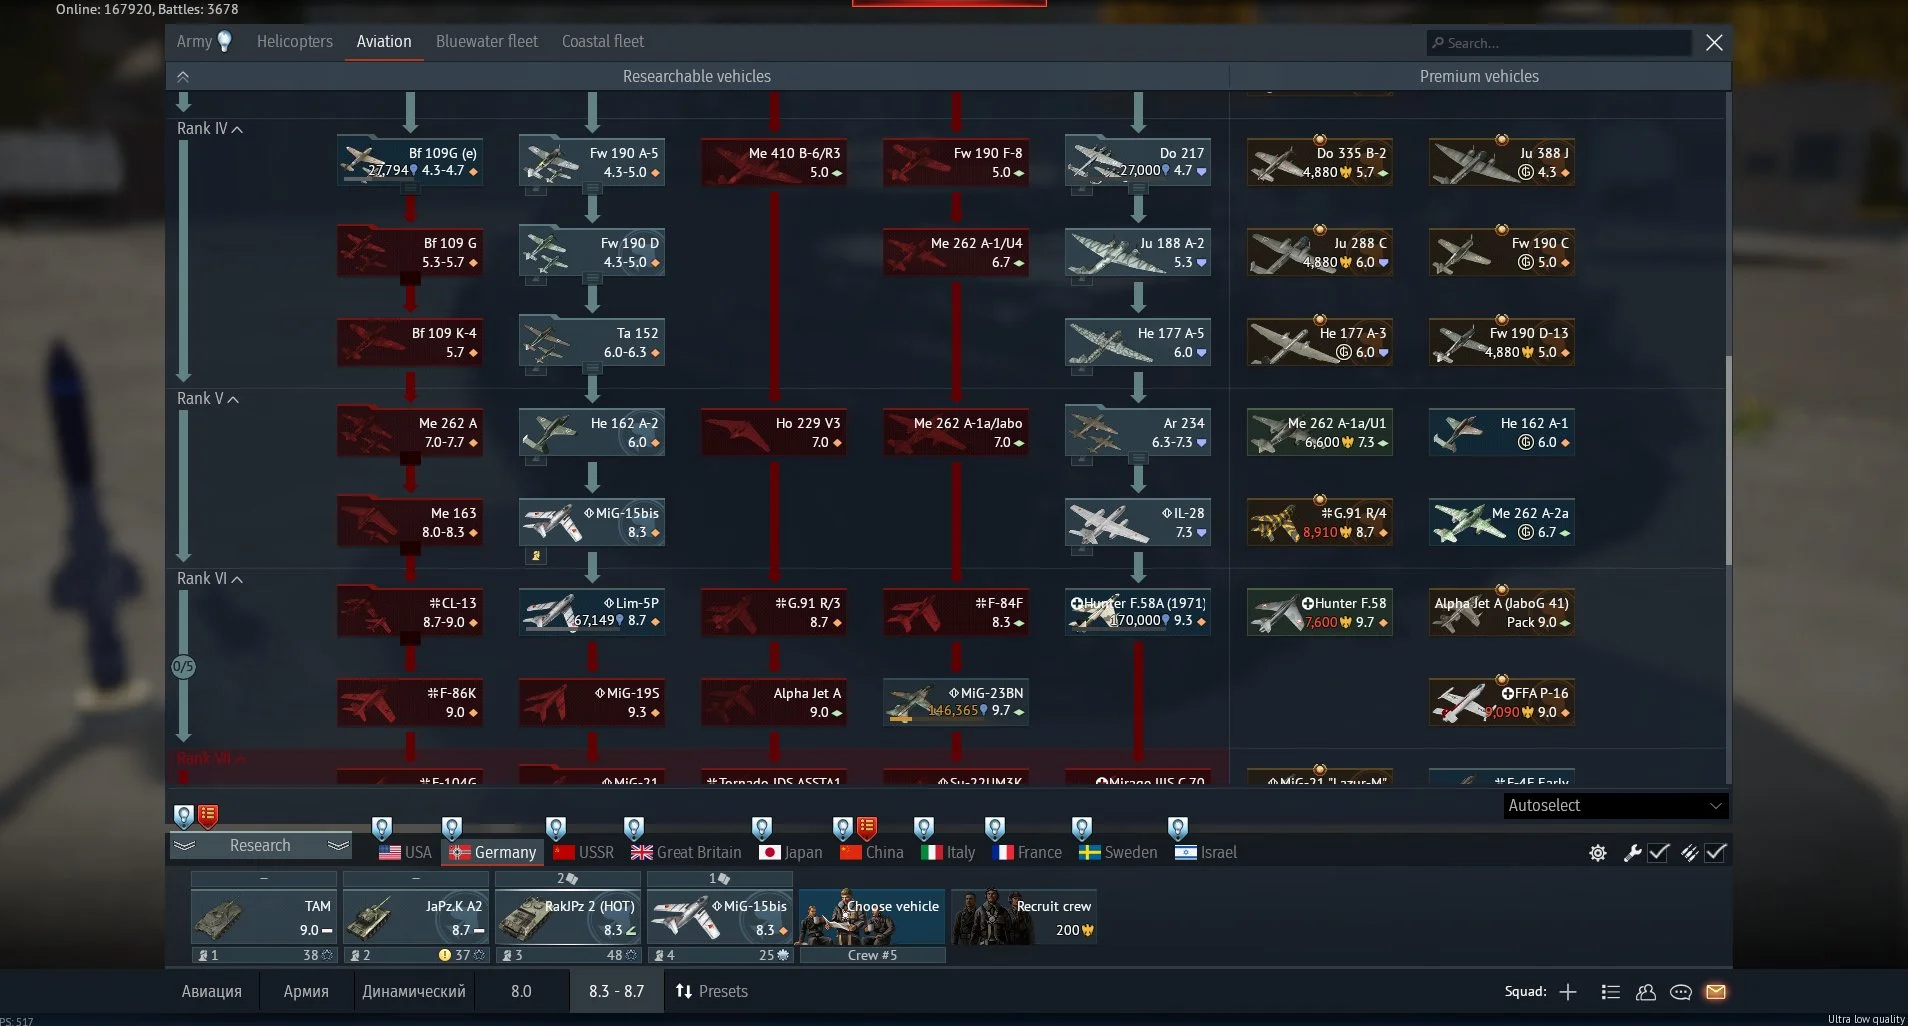
Task: Click the list icon next to Squad
Action: point(1610,992)
